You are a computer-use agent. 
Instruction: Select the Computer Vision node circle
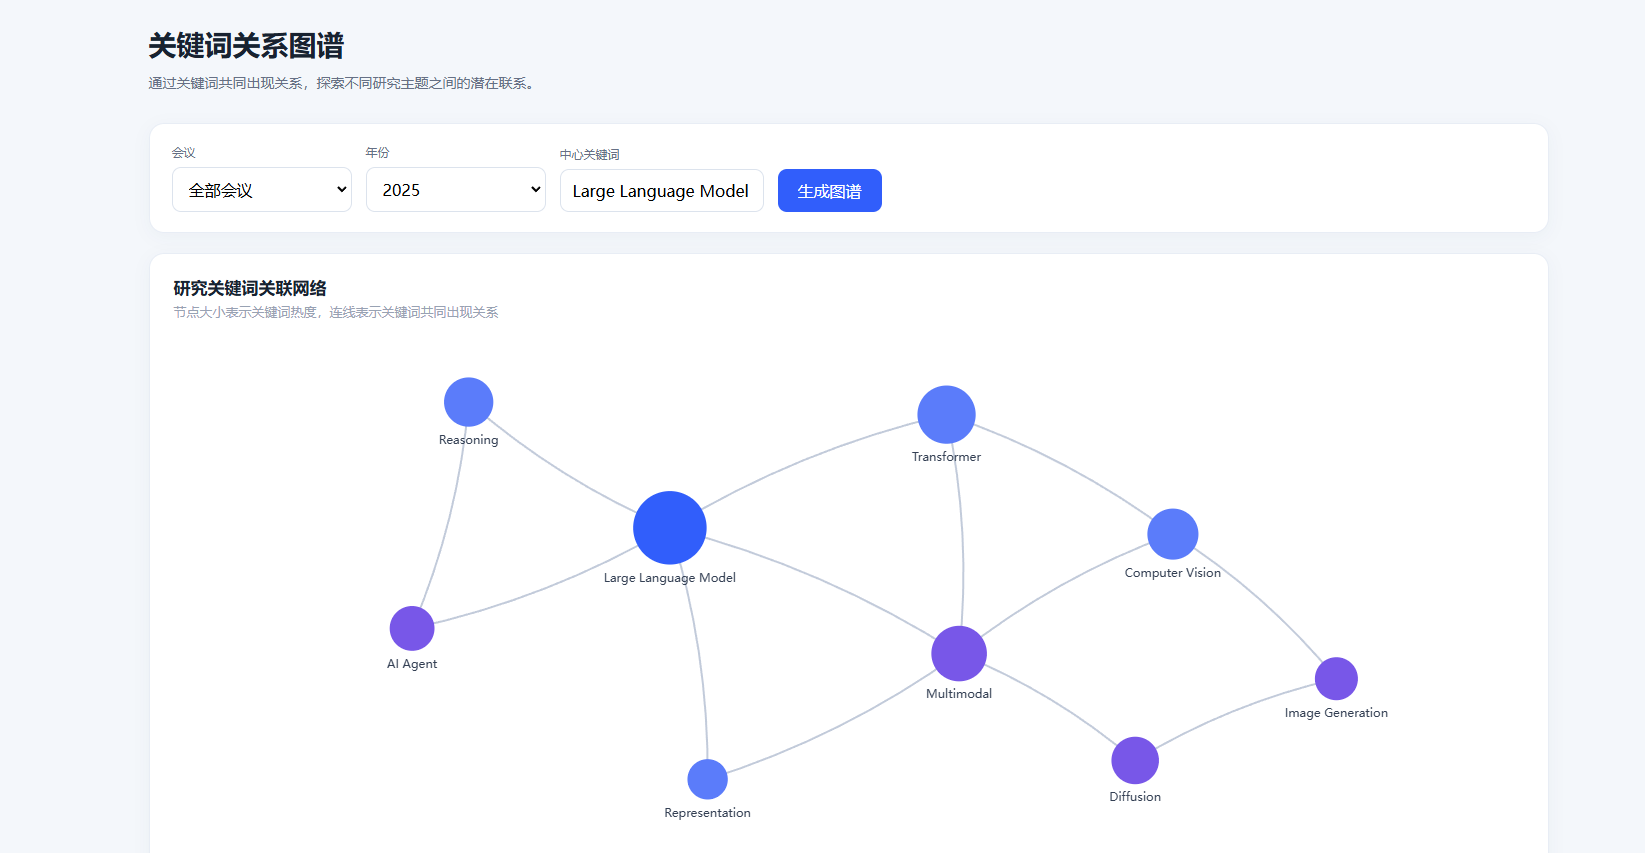[x=1173, y=534]
